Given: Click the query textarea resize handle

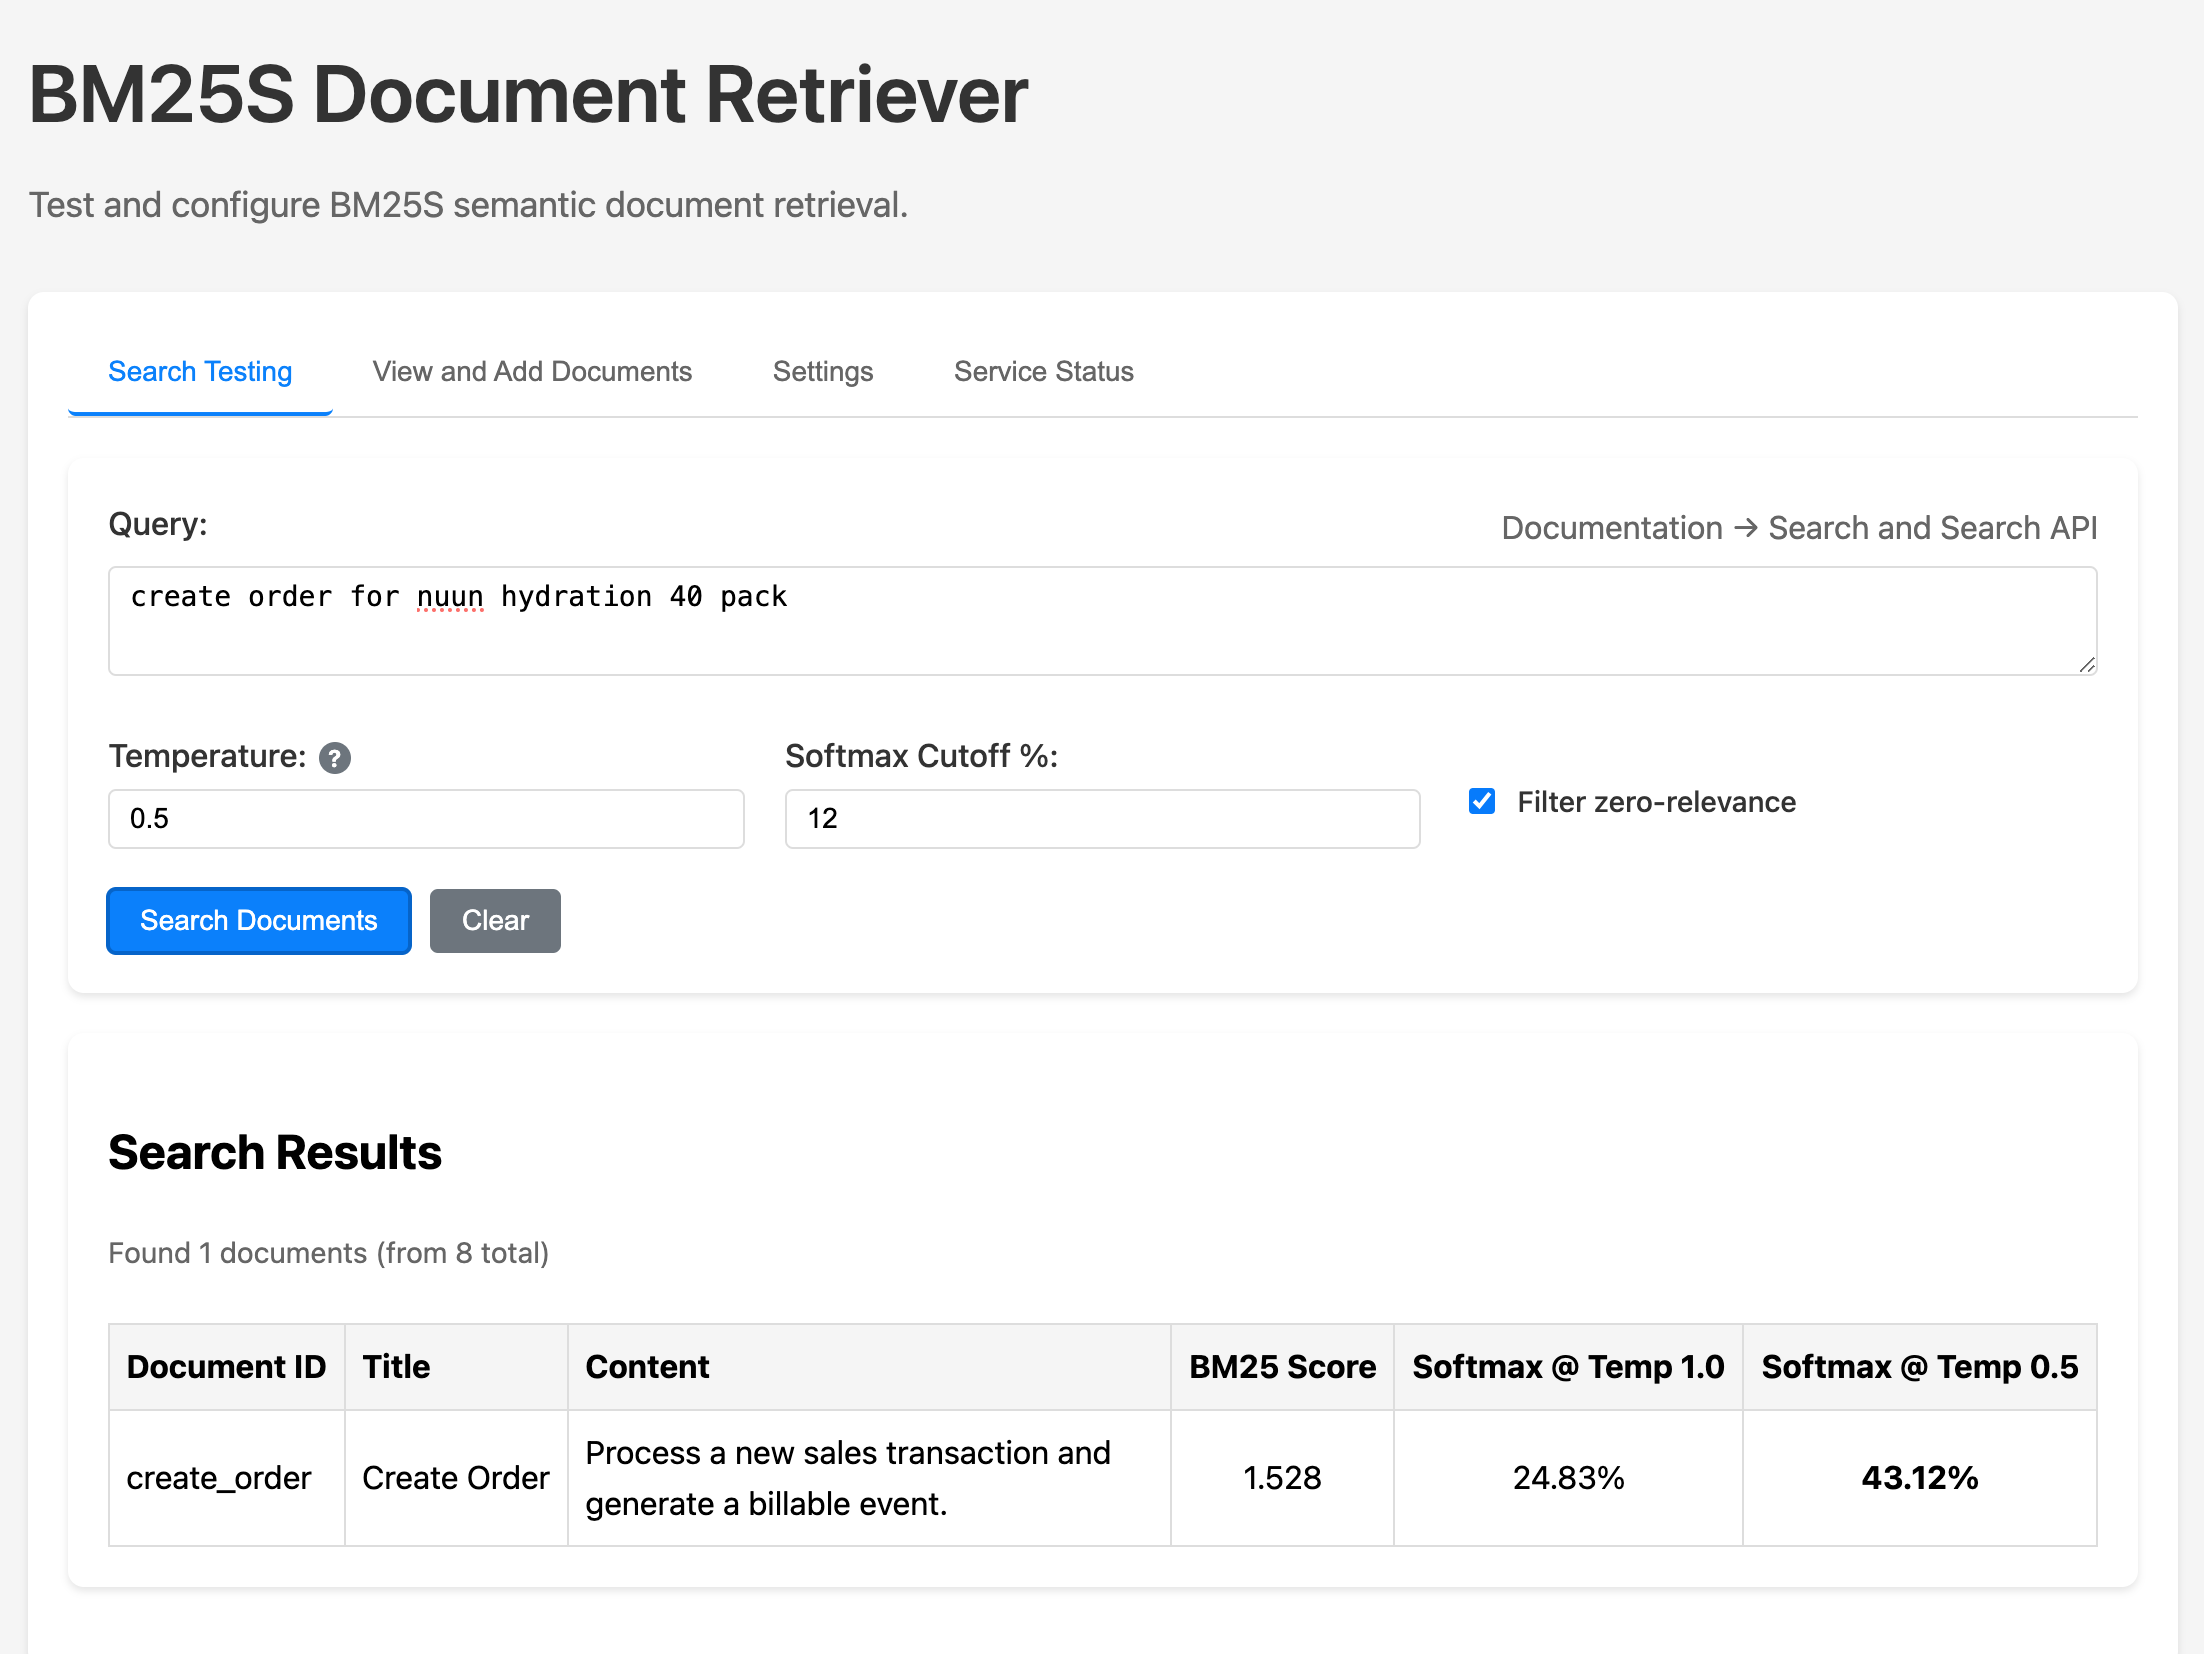Looking at the screenshot, I should (2086, 664).
